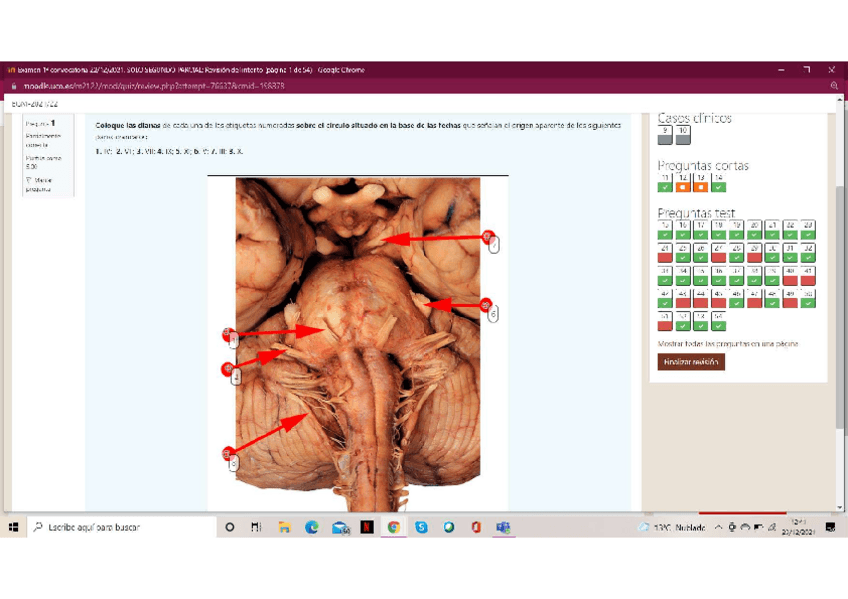
Task: Click 'Mostrar todas las preguntas en una página' link
Action: [x=728, y=344]
